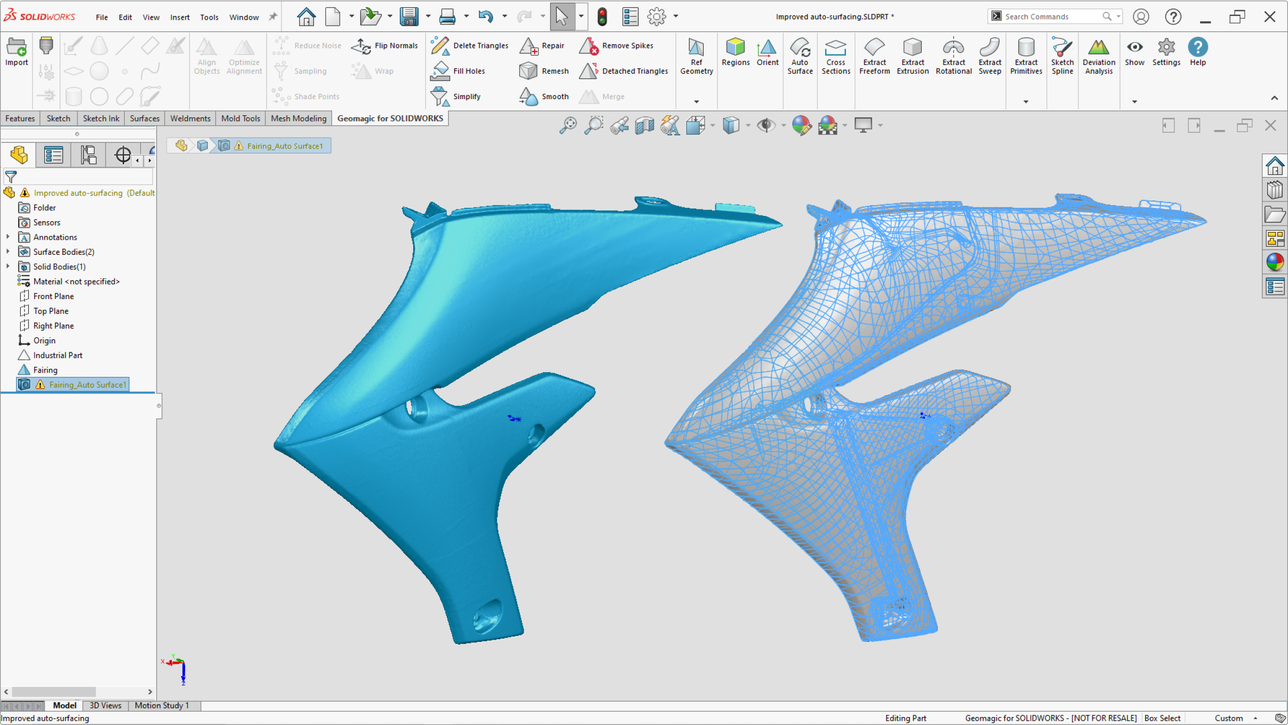This screenshot has width=1288, height=725.
Task: Toggle Hide/Show Items eye in view toolbar
Action: pos(765,125)
